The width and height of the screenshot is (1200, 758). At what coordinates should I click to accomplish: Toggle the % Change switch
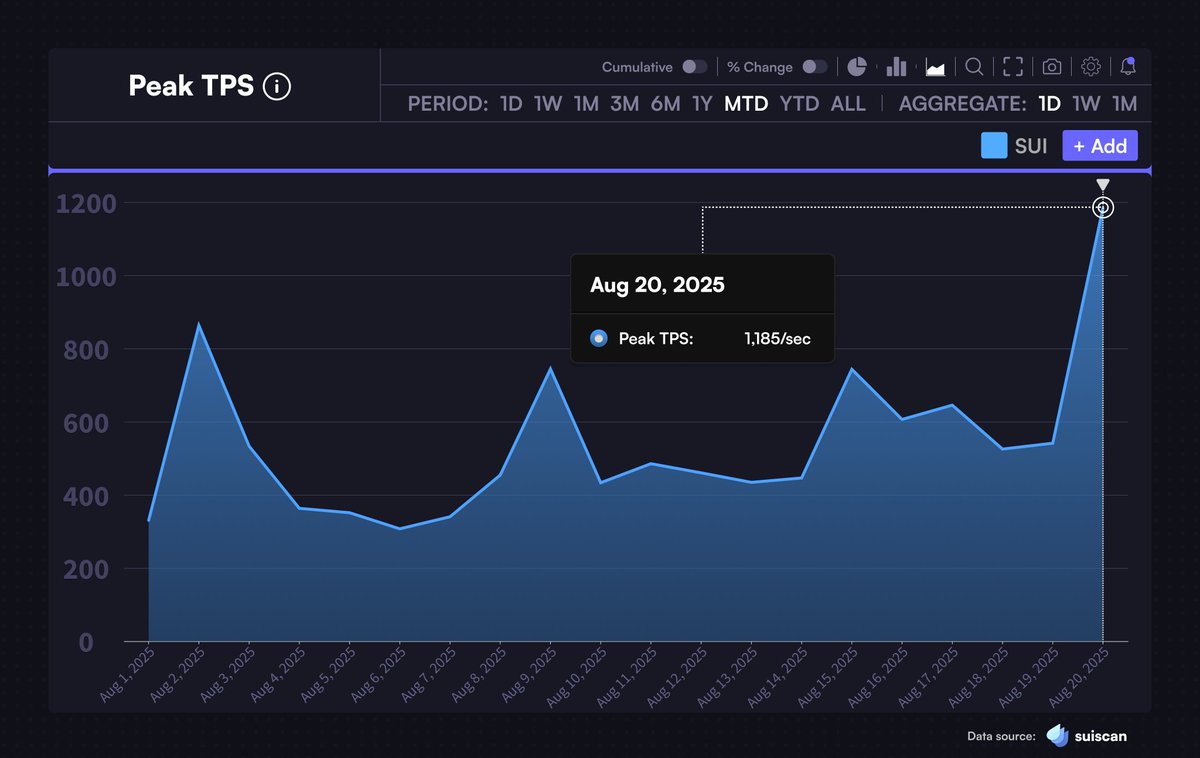815,67
